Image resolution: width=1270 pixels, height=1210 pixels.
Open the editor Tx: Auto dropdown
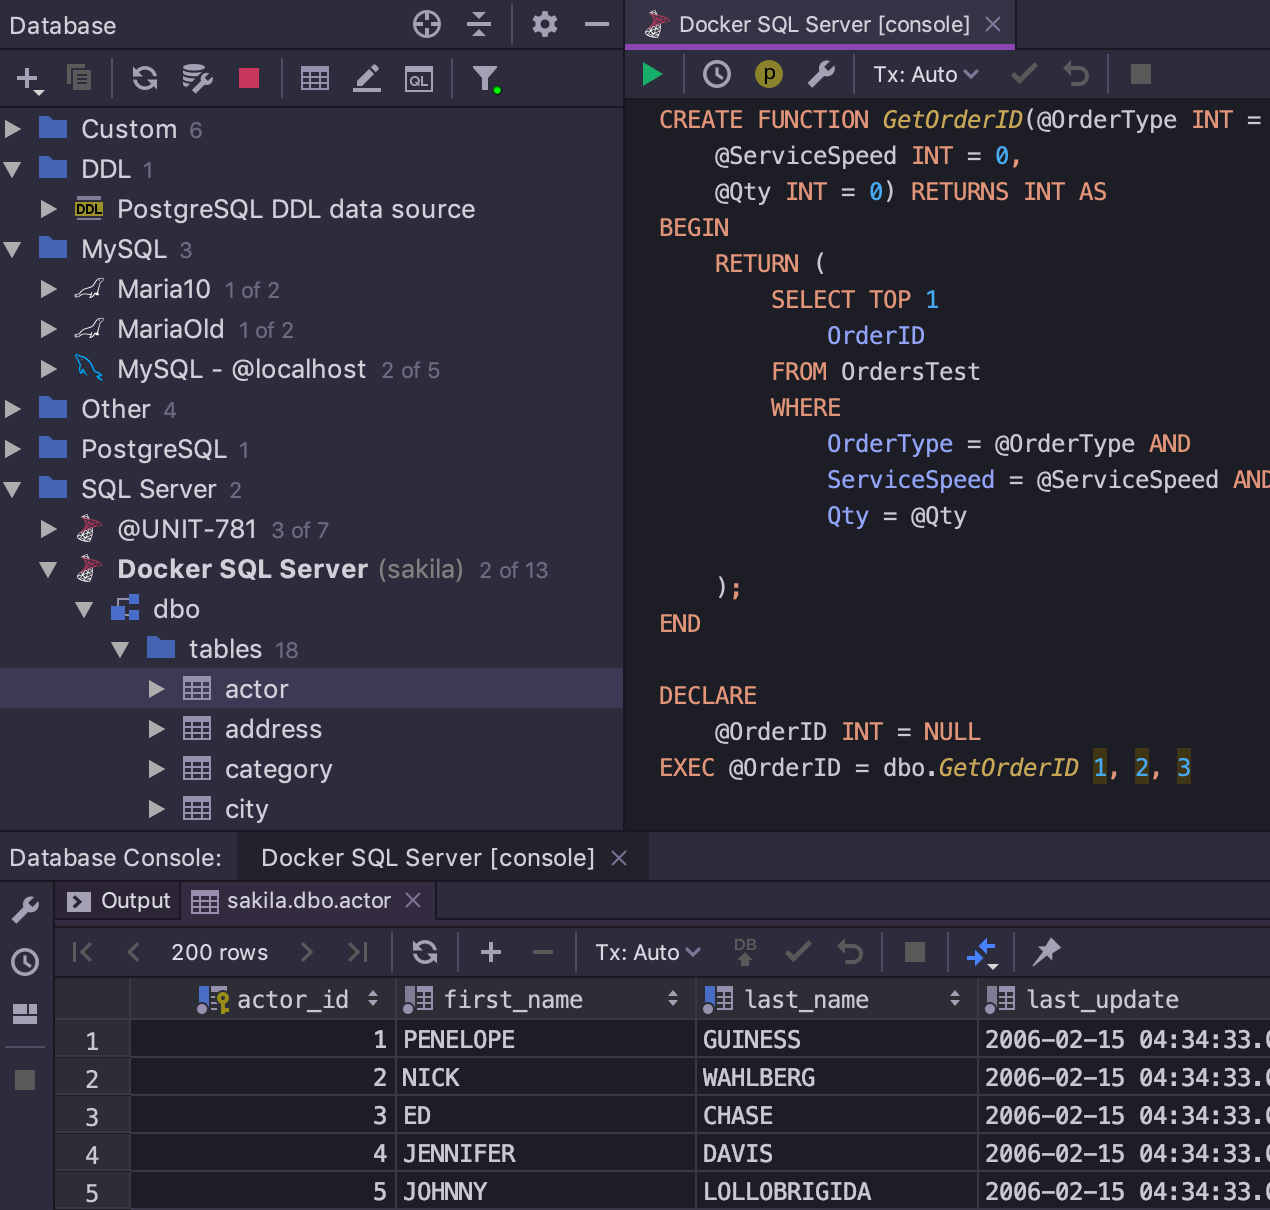926,75
